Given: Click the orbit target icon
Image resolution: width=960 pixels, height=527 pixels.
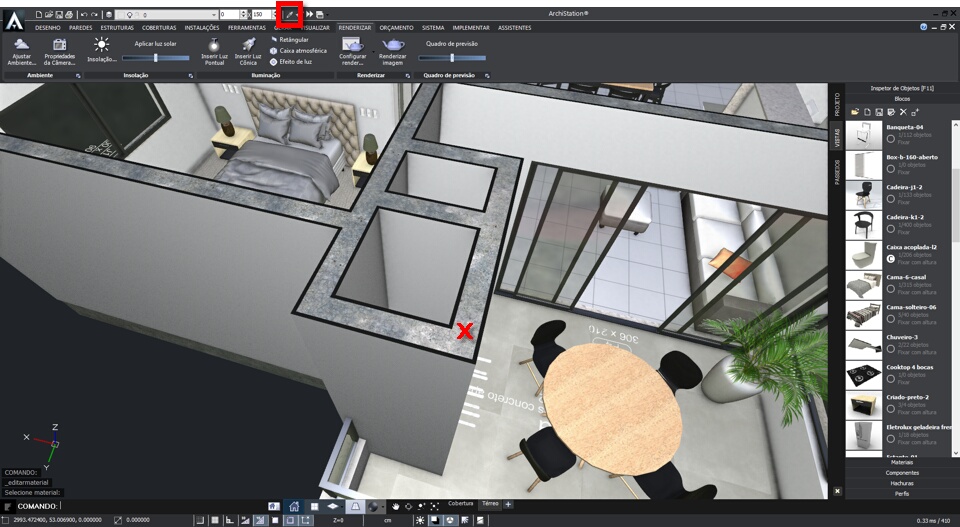Looking at the screenshot, I should click(x=408, y=506).
